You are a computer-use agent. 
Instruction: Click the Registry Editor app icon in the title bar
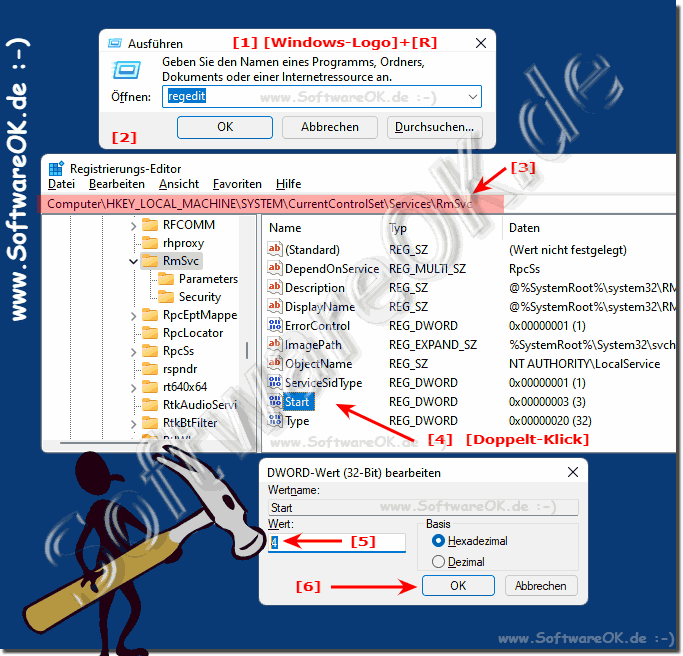click(x=56, y=169)
